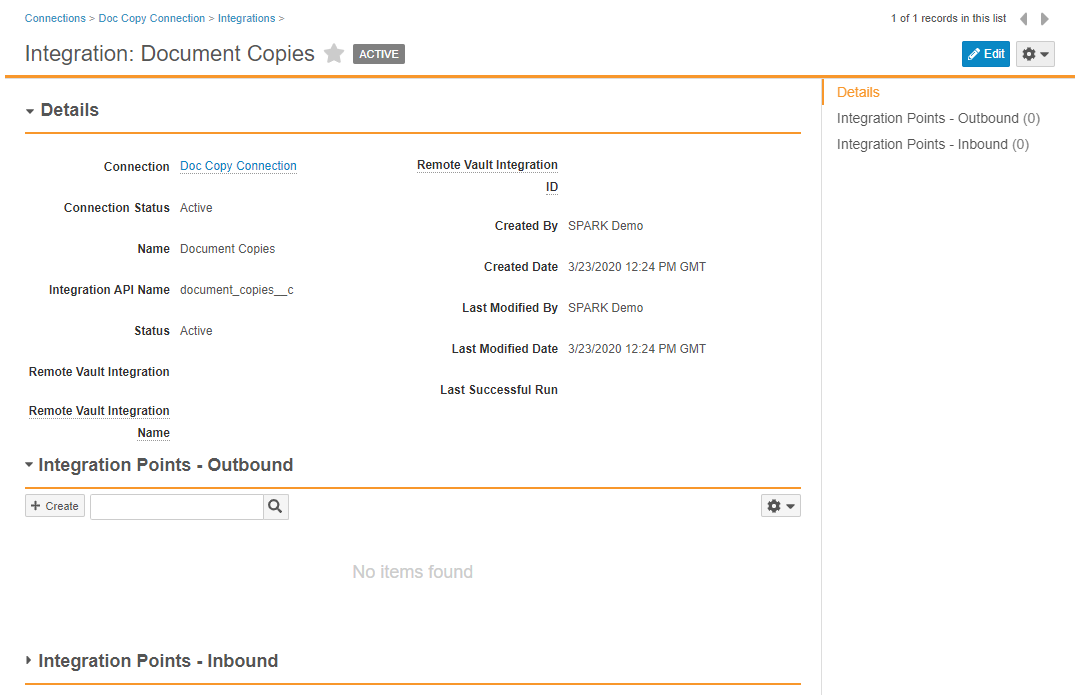Jump to Integration Points - Inbound (0)

pyautogui.click(x=932, y=144)
